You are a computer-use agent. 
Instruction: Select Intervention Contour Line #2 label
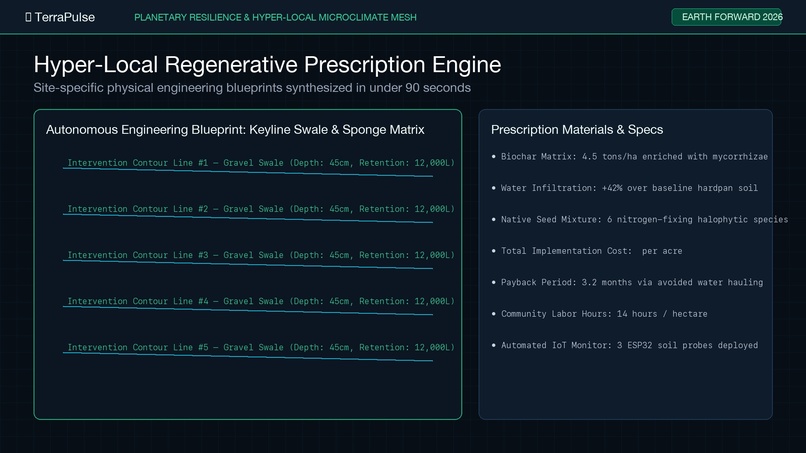coord(261,209)
